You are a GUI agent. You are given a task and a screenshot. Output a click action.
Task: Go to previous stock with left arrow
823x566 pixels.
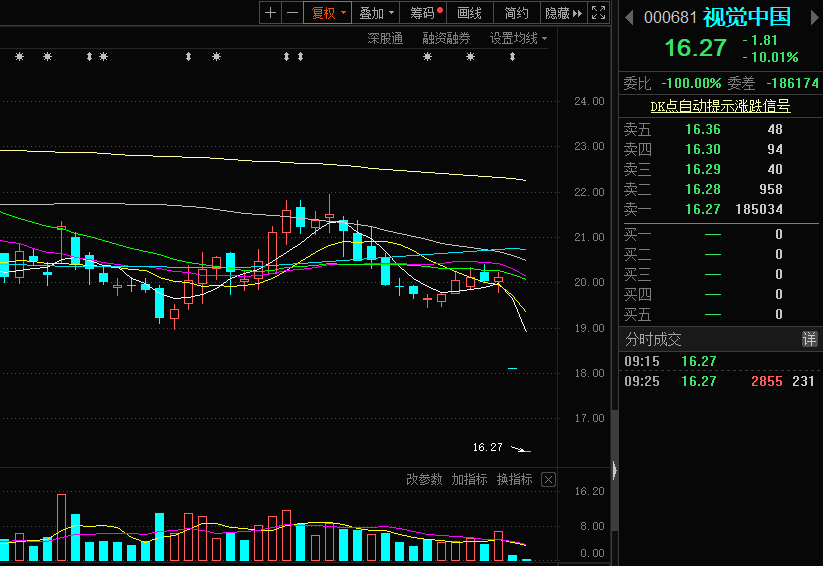tap(629, 18)
